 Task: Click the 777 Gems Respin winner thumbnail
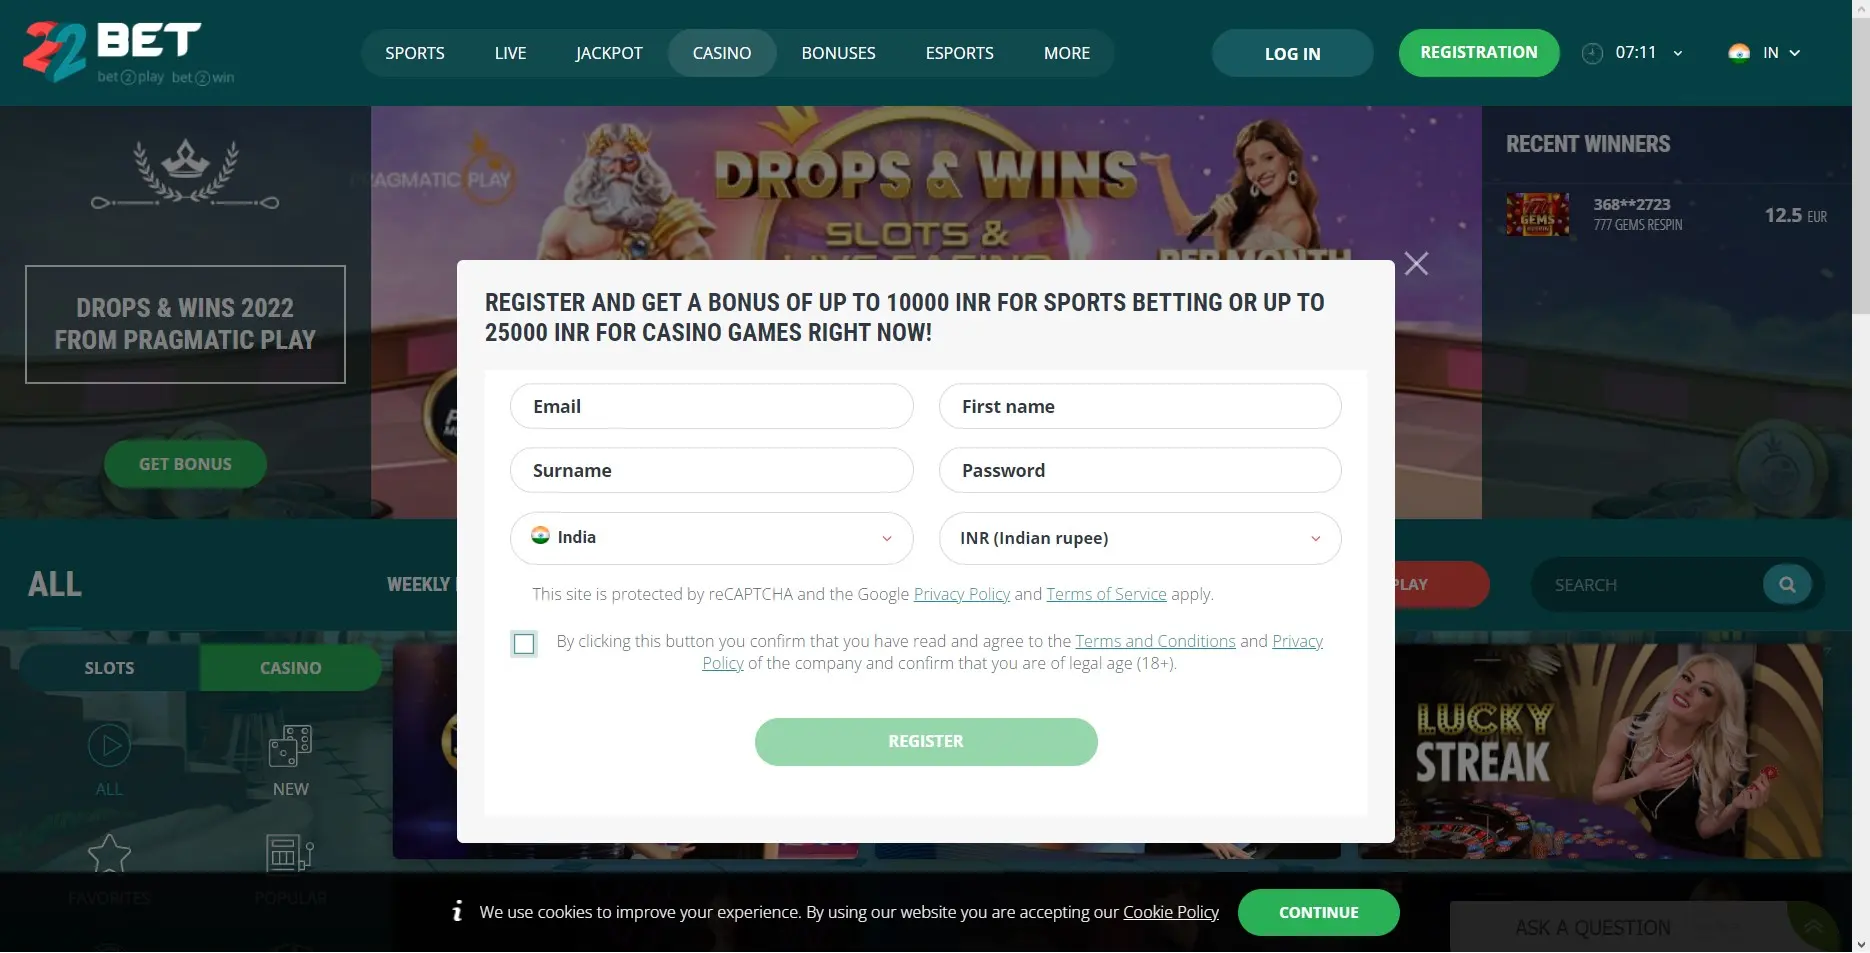pyautogui.click(x=1537, y=215)
